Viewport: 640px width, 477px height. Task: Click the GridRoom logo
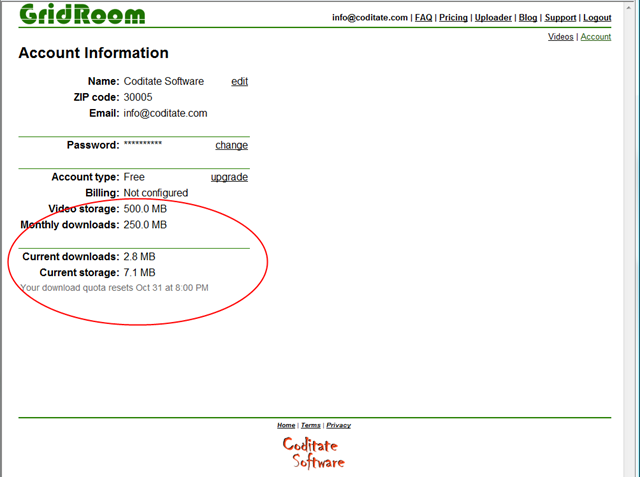pyautogui.click(x=82, y=14)
